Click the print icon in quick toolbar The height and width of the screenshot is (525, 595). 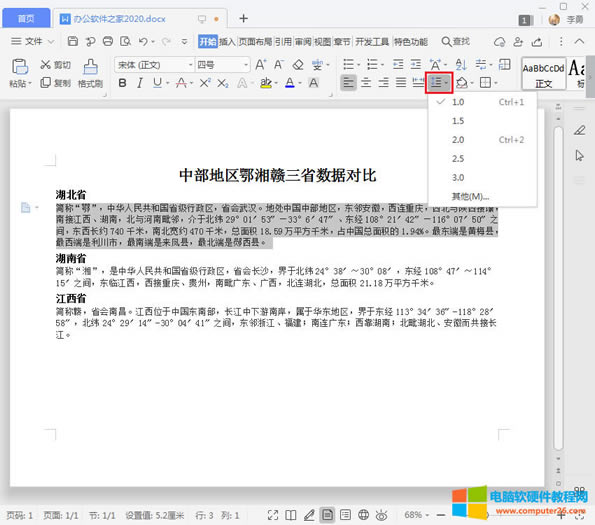[108, 41]
